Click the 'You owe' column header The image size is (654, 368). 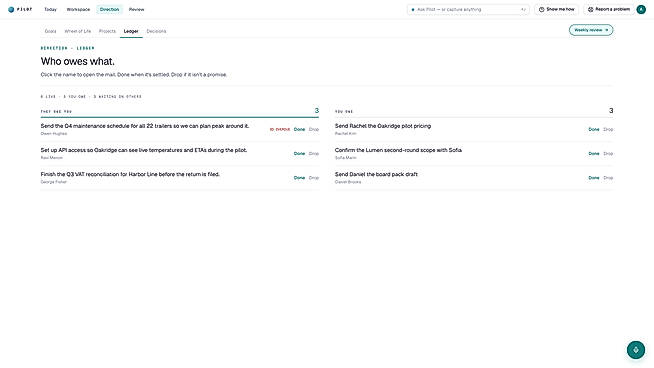[x=344, y=111]
